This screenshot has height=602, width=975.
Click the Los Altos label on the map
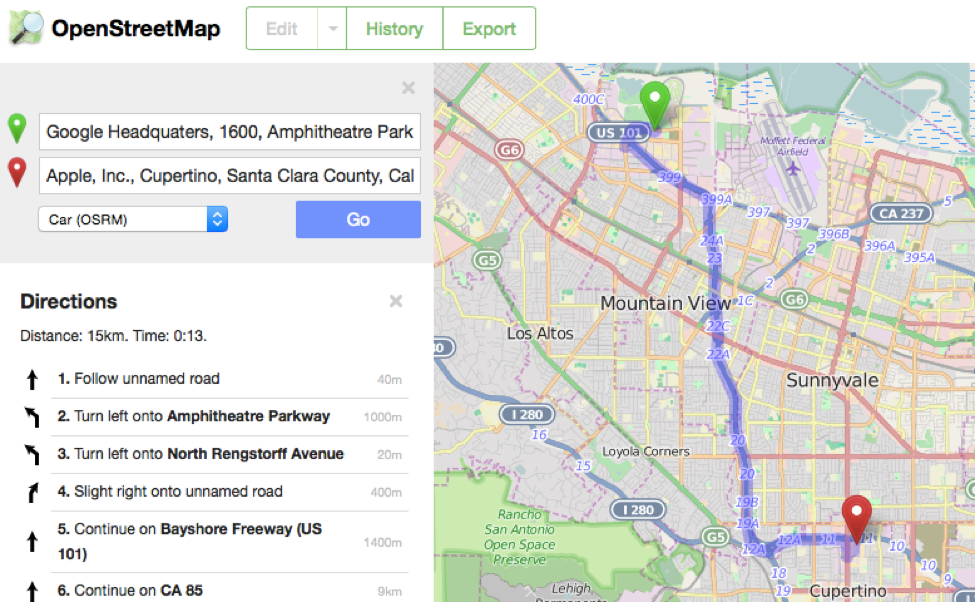click(x=540, y=333)
